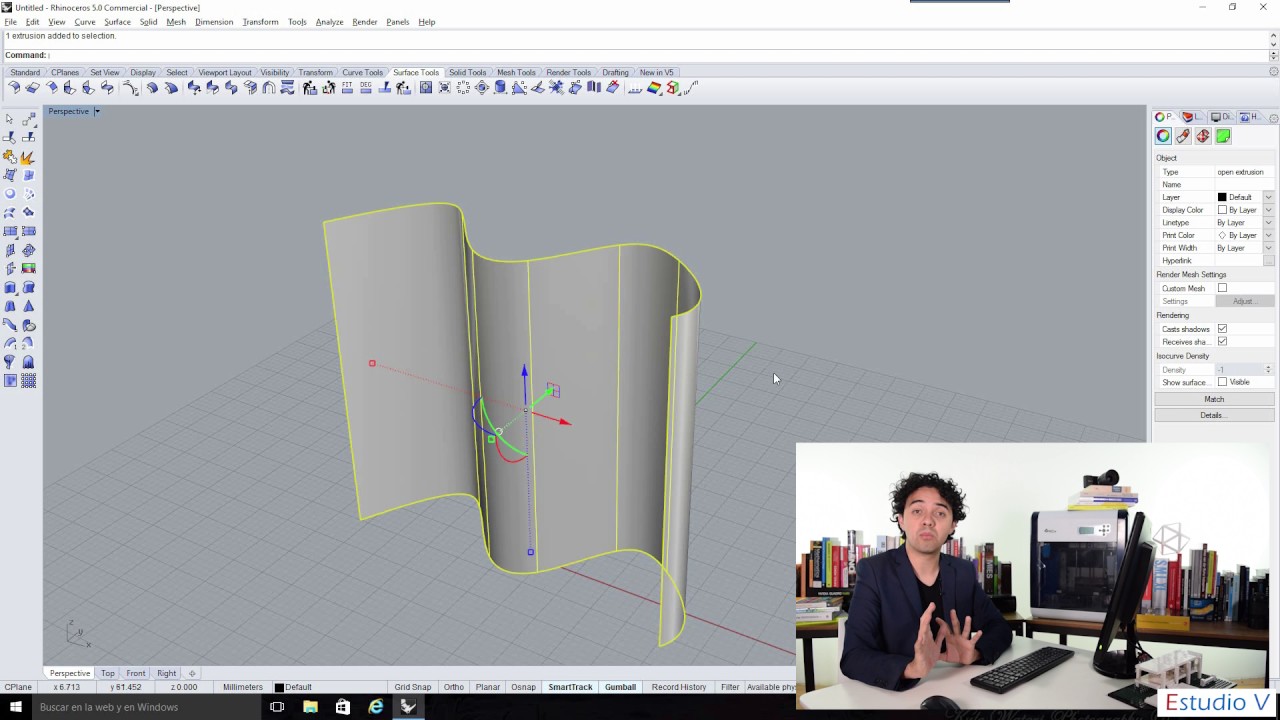Click the Details... button
This screenshot has width=1280, height=720.
[x=1214, y=415]
